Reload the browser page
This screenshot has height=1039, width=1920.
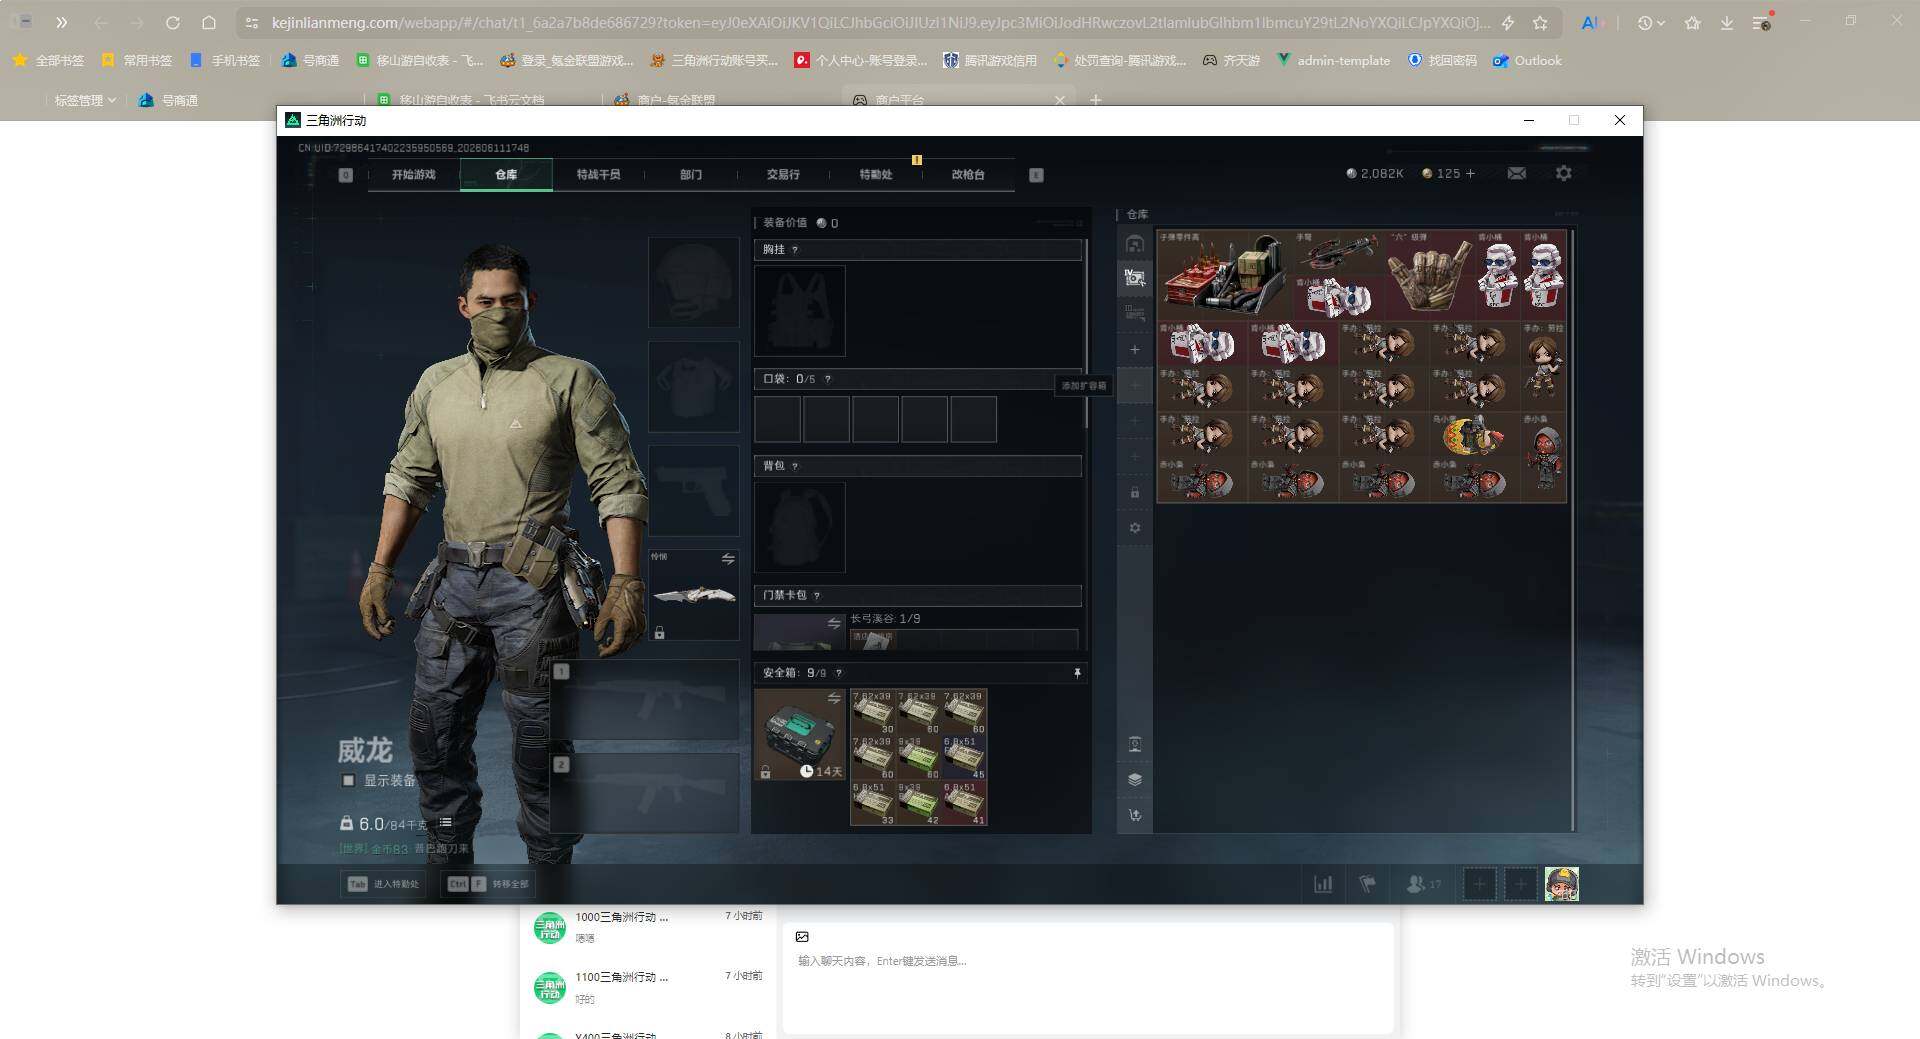point(172,22)
